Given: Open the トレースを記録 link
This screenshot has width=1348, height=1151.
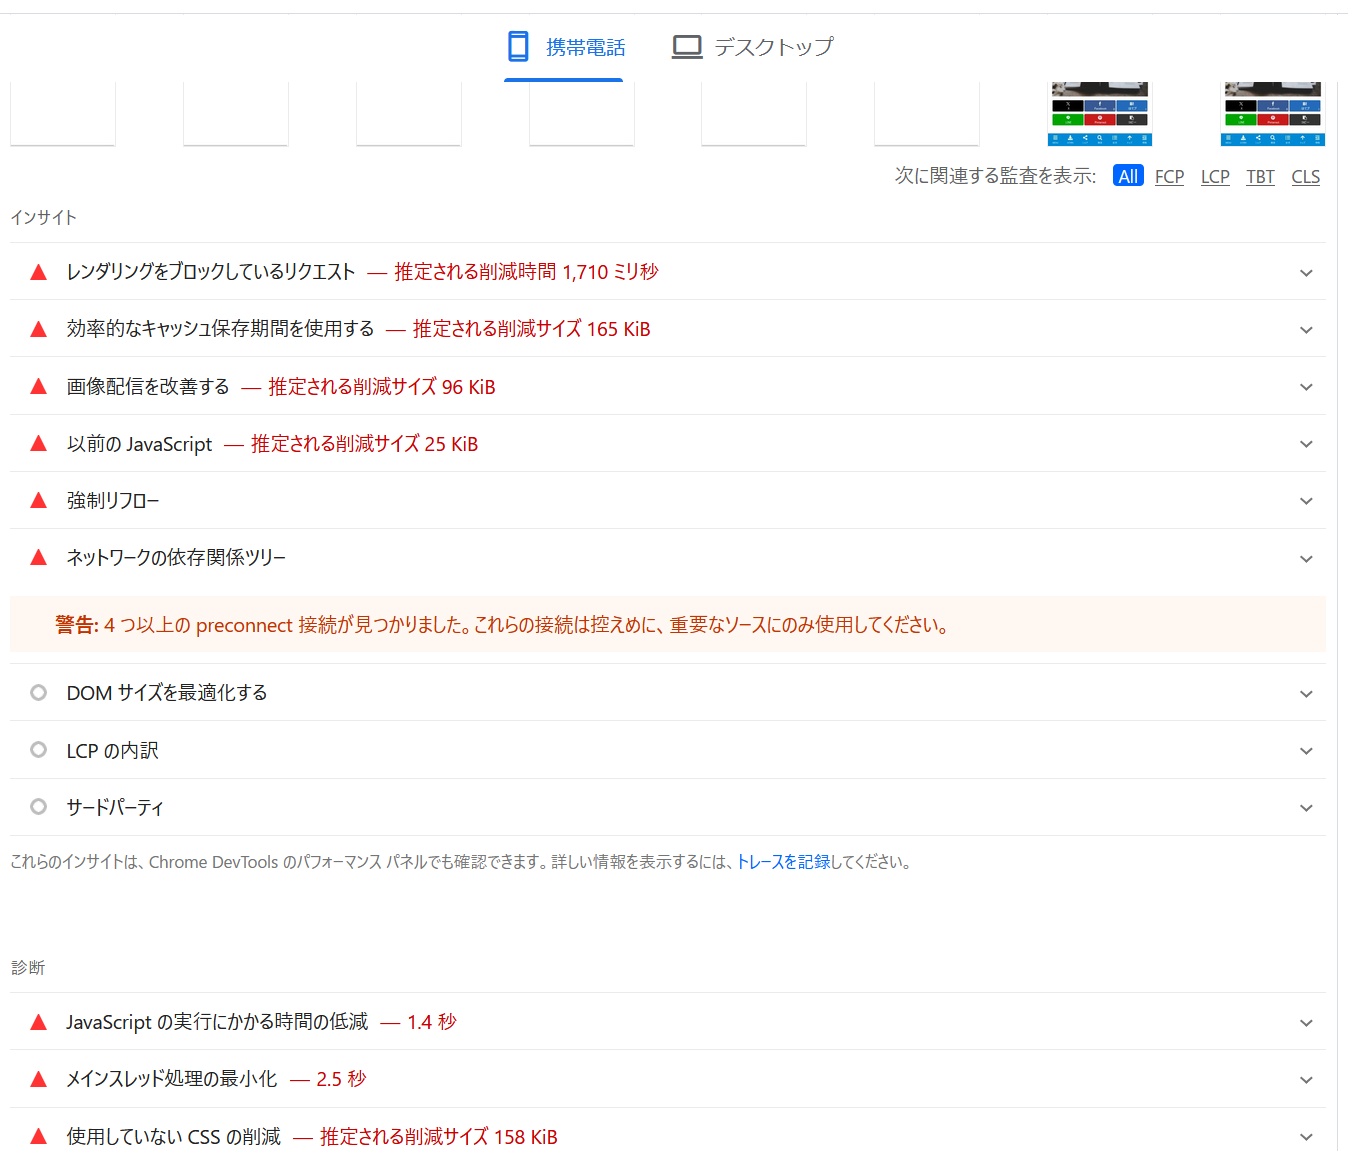Looking at the screenshot, I should 783,862.
